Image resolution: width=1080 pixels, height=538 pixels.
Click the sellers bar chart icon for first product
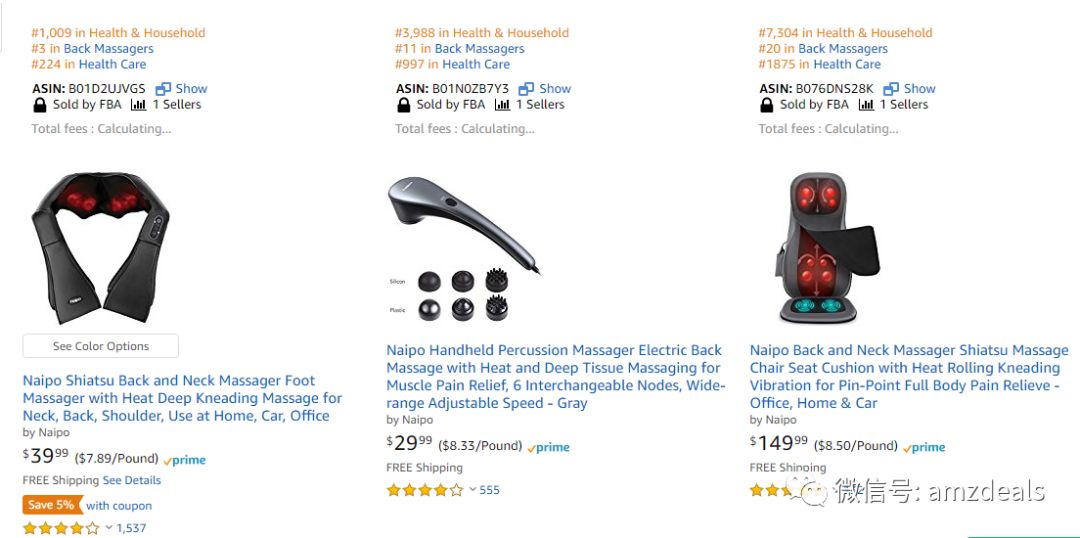coord(138,105)
